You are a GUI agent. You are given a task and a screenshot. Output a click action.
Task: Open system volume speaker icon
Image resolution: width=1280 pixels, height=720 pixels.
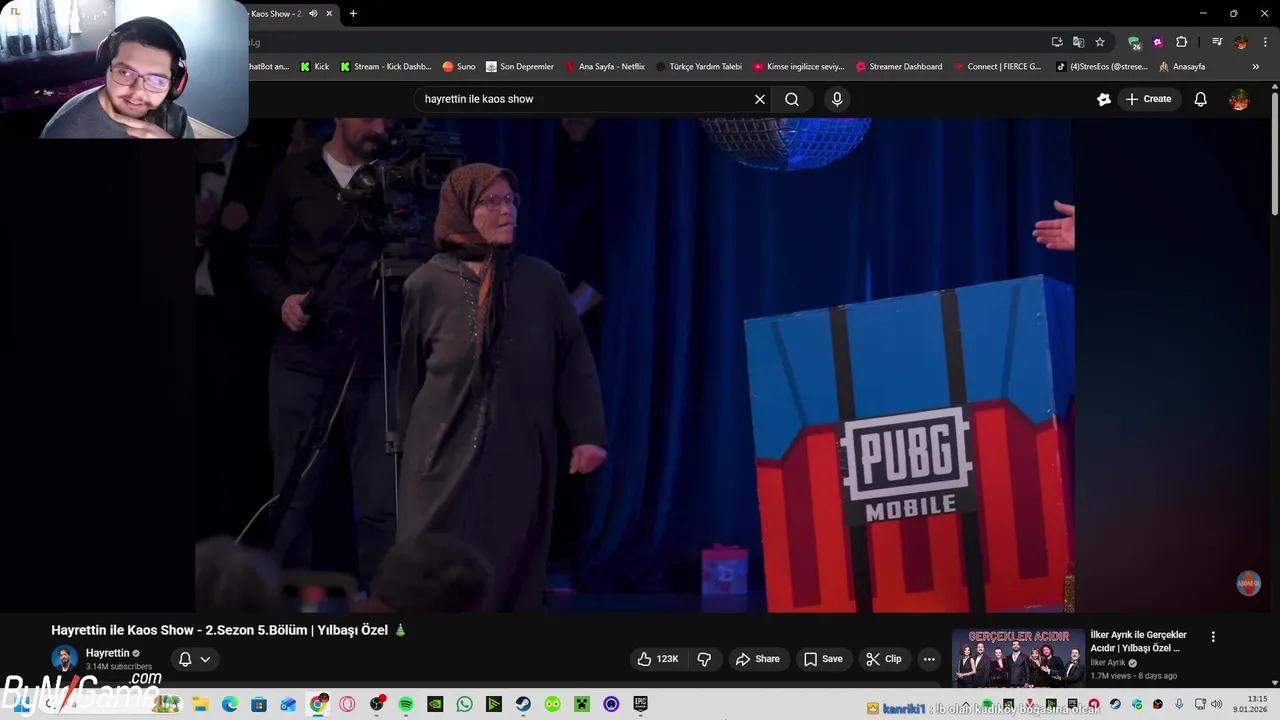point(1217,704)
